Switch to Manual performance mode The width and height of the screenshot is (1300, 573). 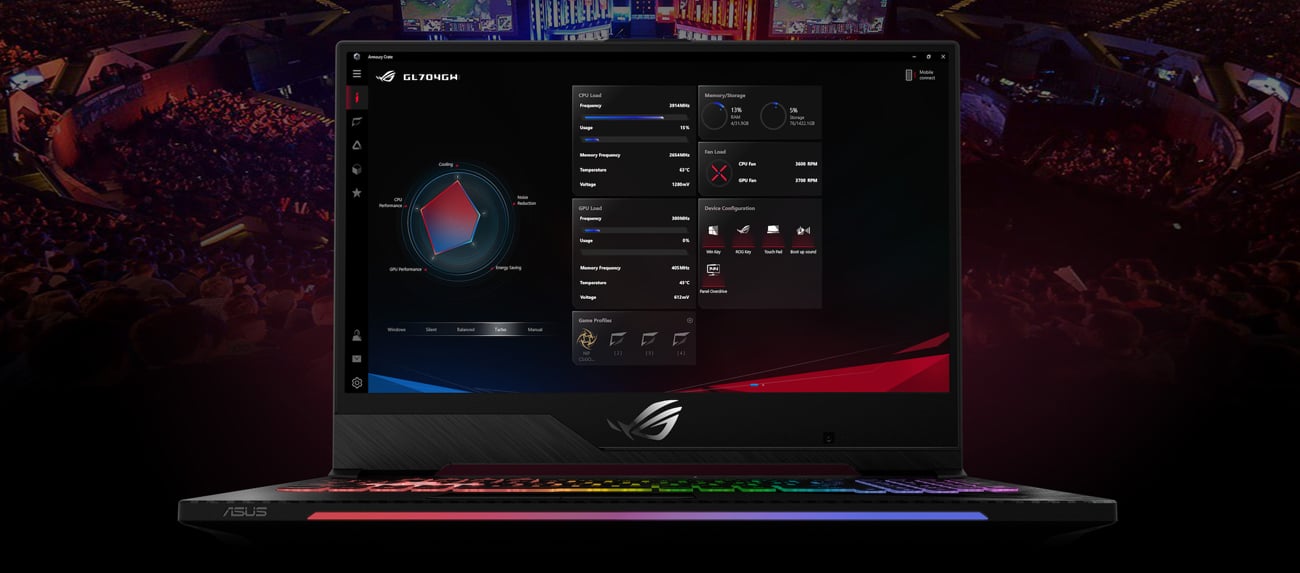point(535,329)
